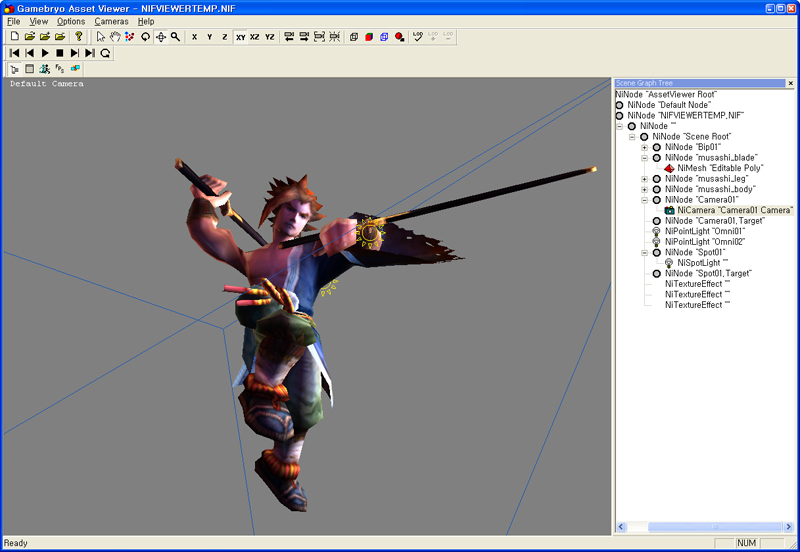Open the View menu
Viewport: 800px width, 552px height.
[x=39, y=21]
